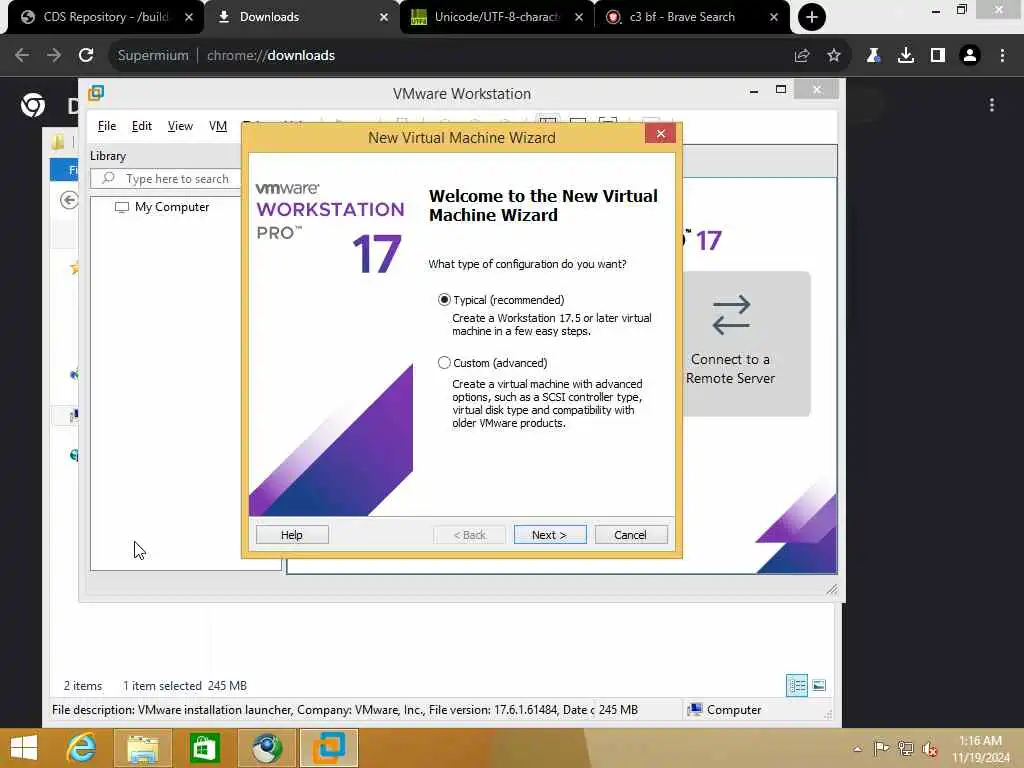Open File Explorer from the taskbar
Viewport: 1024px width, 768px height.
pos(143,748)
